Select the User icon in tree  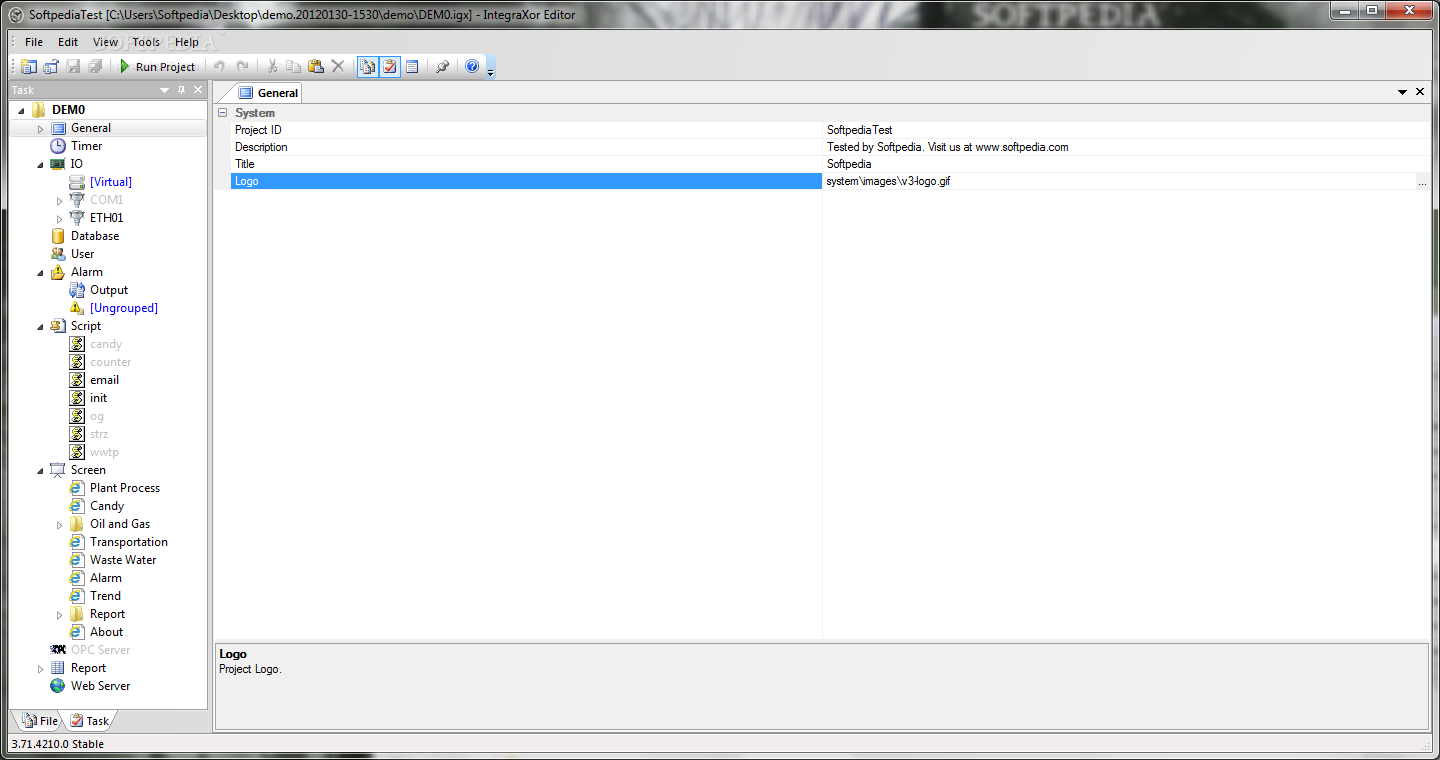click(58, 254)
